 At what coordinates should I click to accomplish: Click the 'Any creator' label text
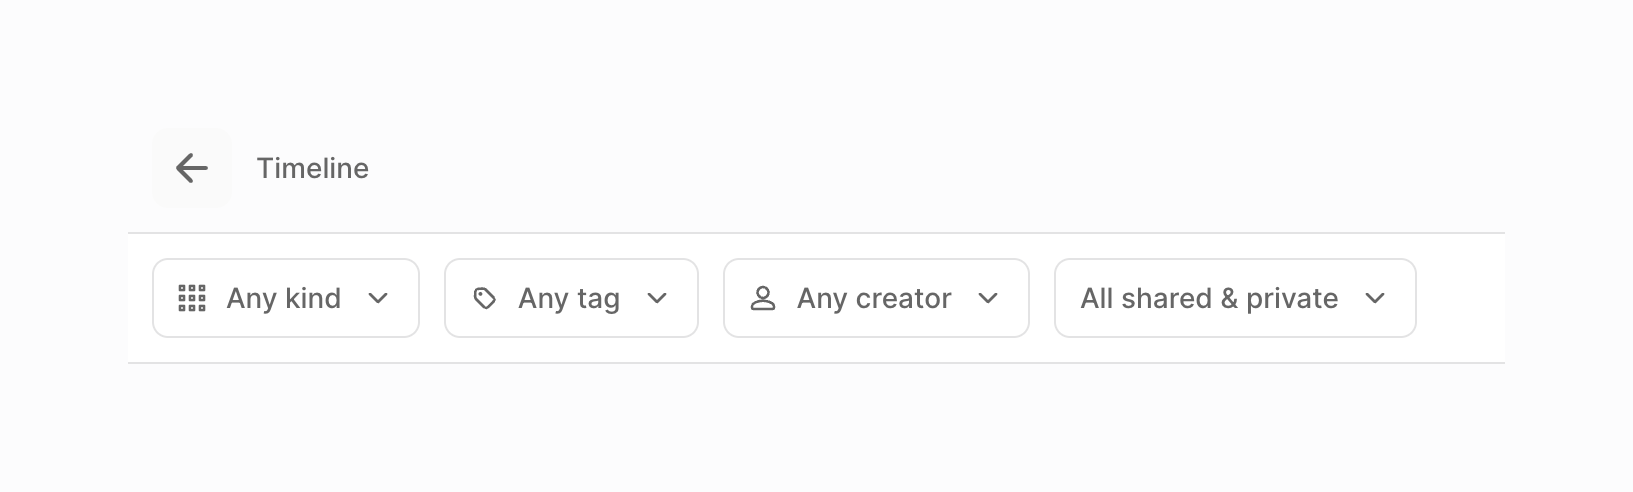(x=874, y=298)
